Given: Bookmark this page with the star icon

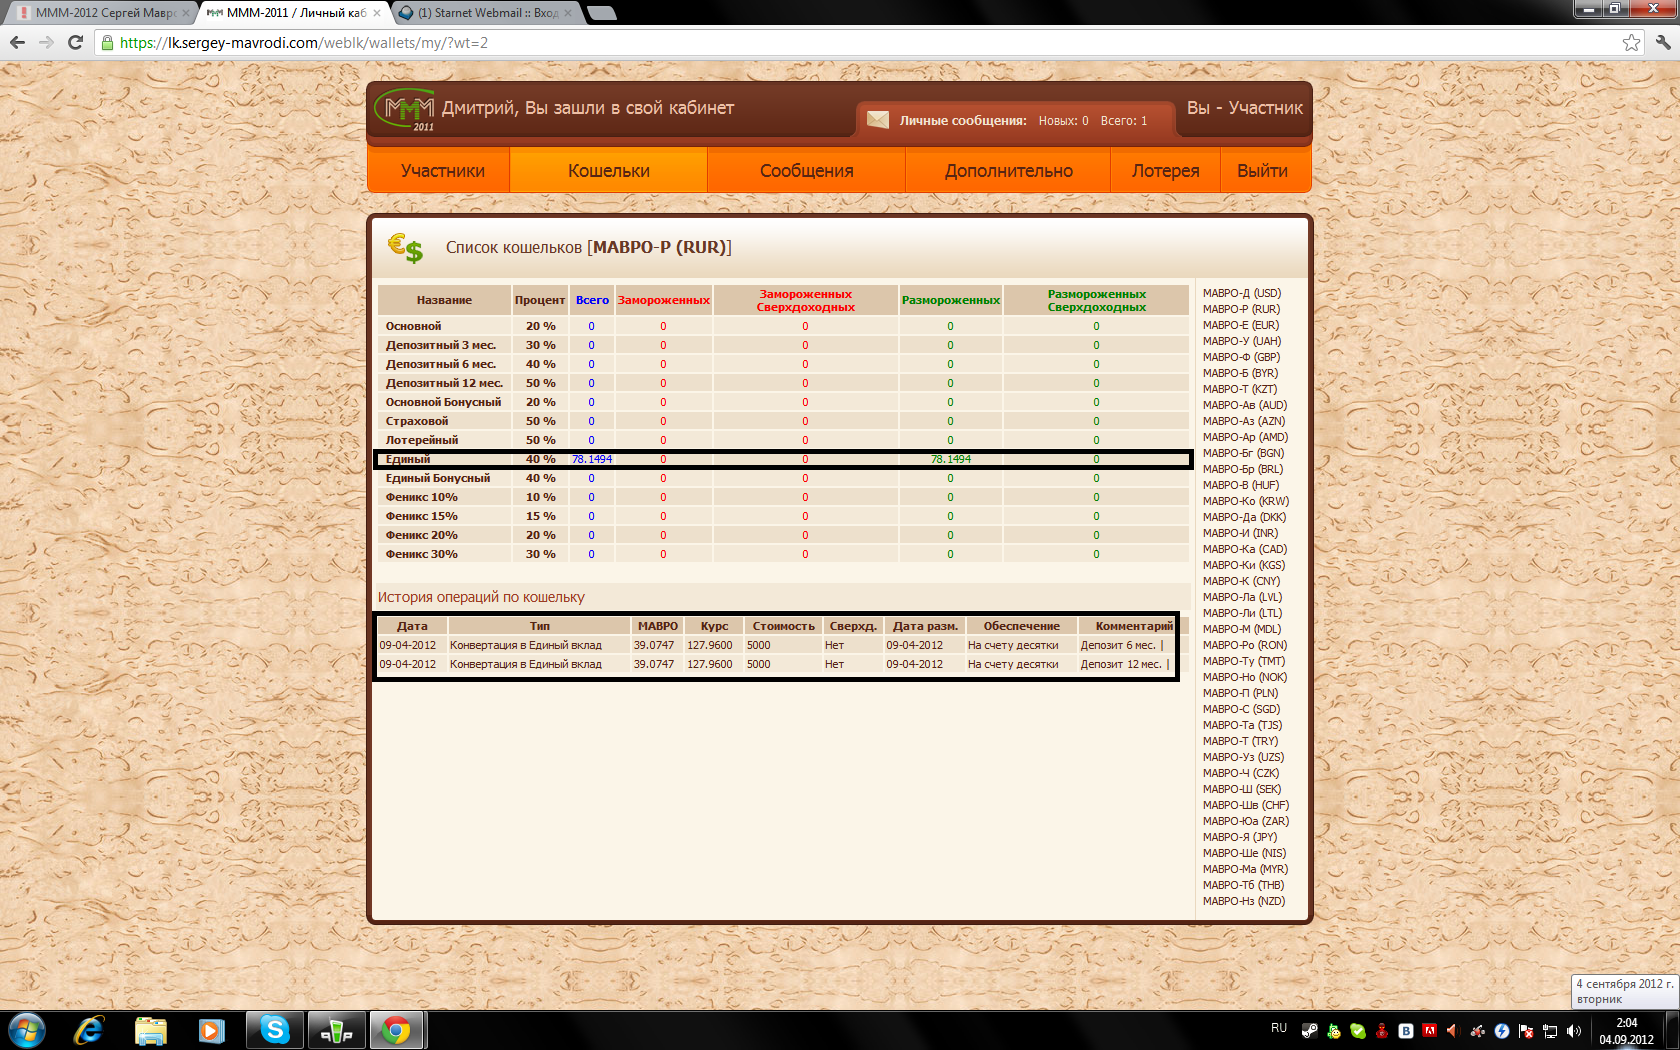Looking at the screenshot, I should (x=1632, y=42).
